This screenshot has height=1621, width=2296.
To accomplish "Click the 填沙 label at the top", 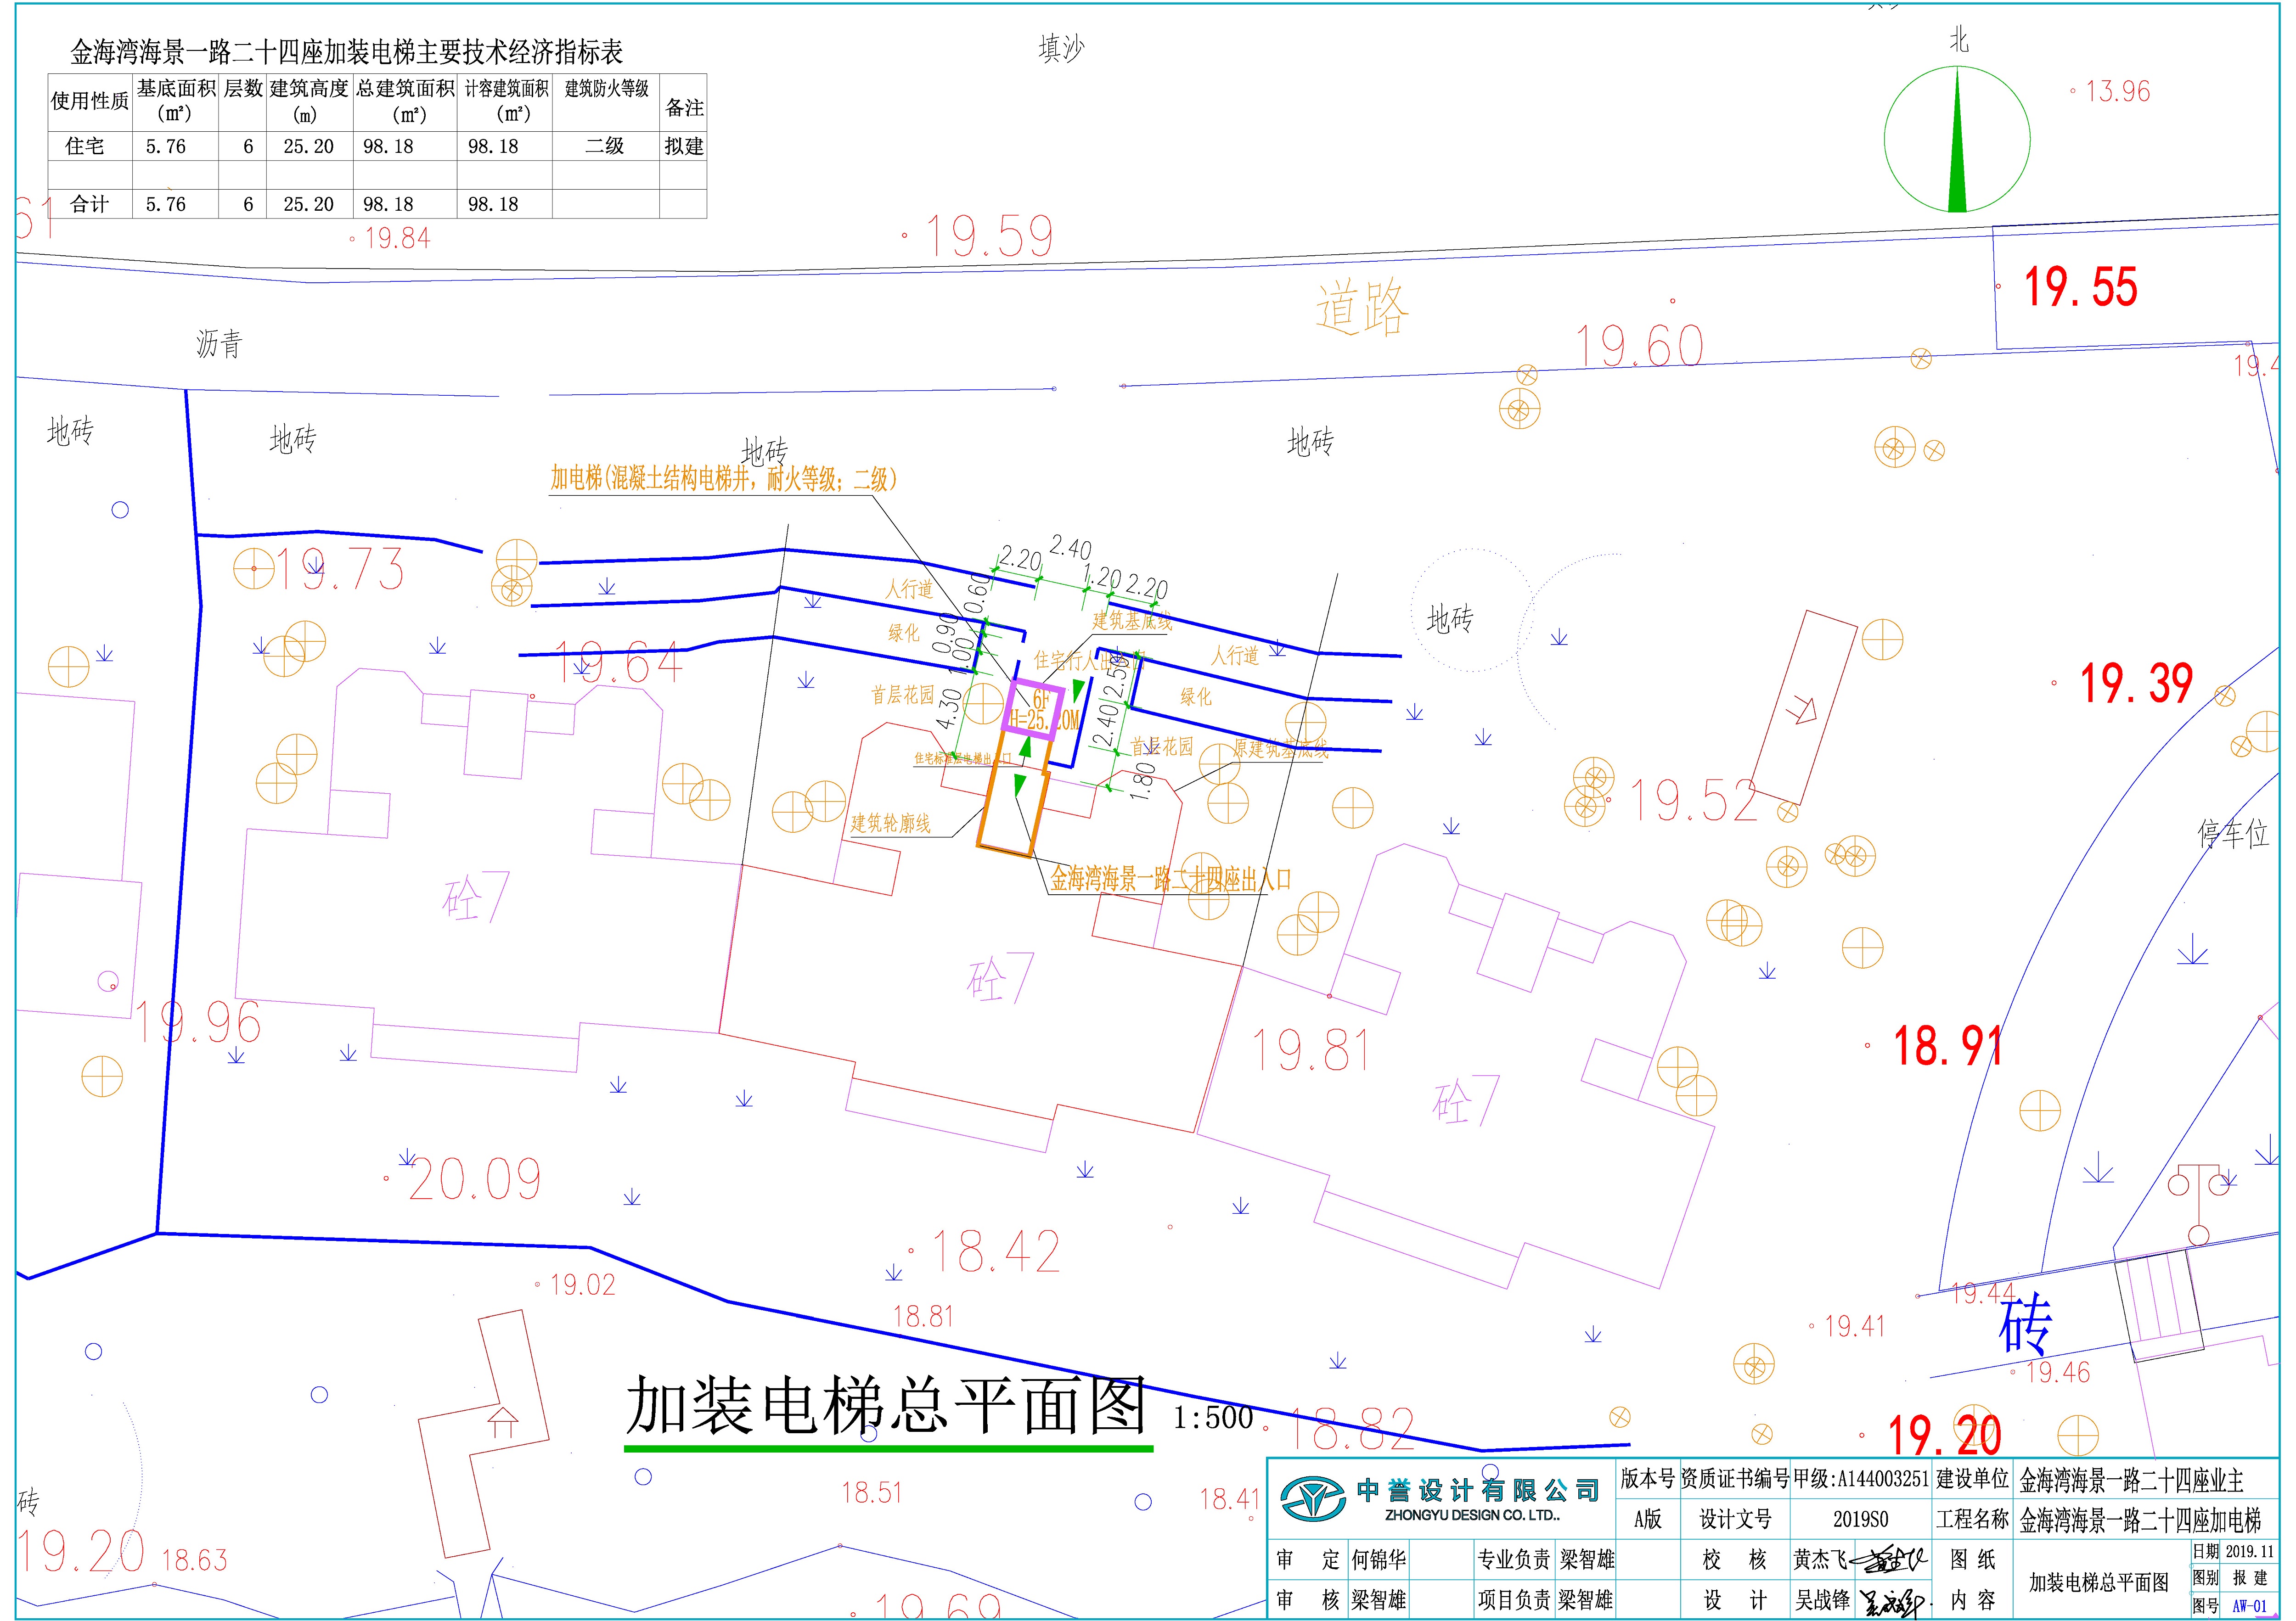I will (x=1061, y=48).
